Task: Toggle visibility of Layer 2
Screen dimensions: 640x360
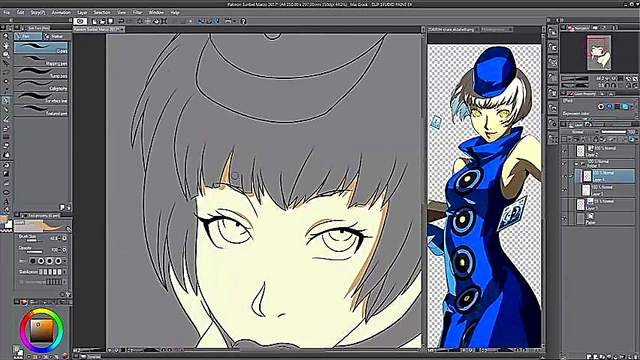Action: tap(564, 151)
